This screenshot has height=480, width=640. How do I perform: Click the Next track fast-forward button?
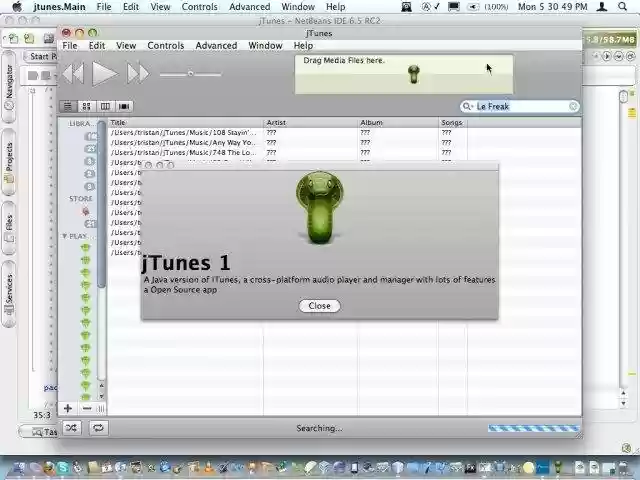tap(138, 74)
